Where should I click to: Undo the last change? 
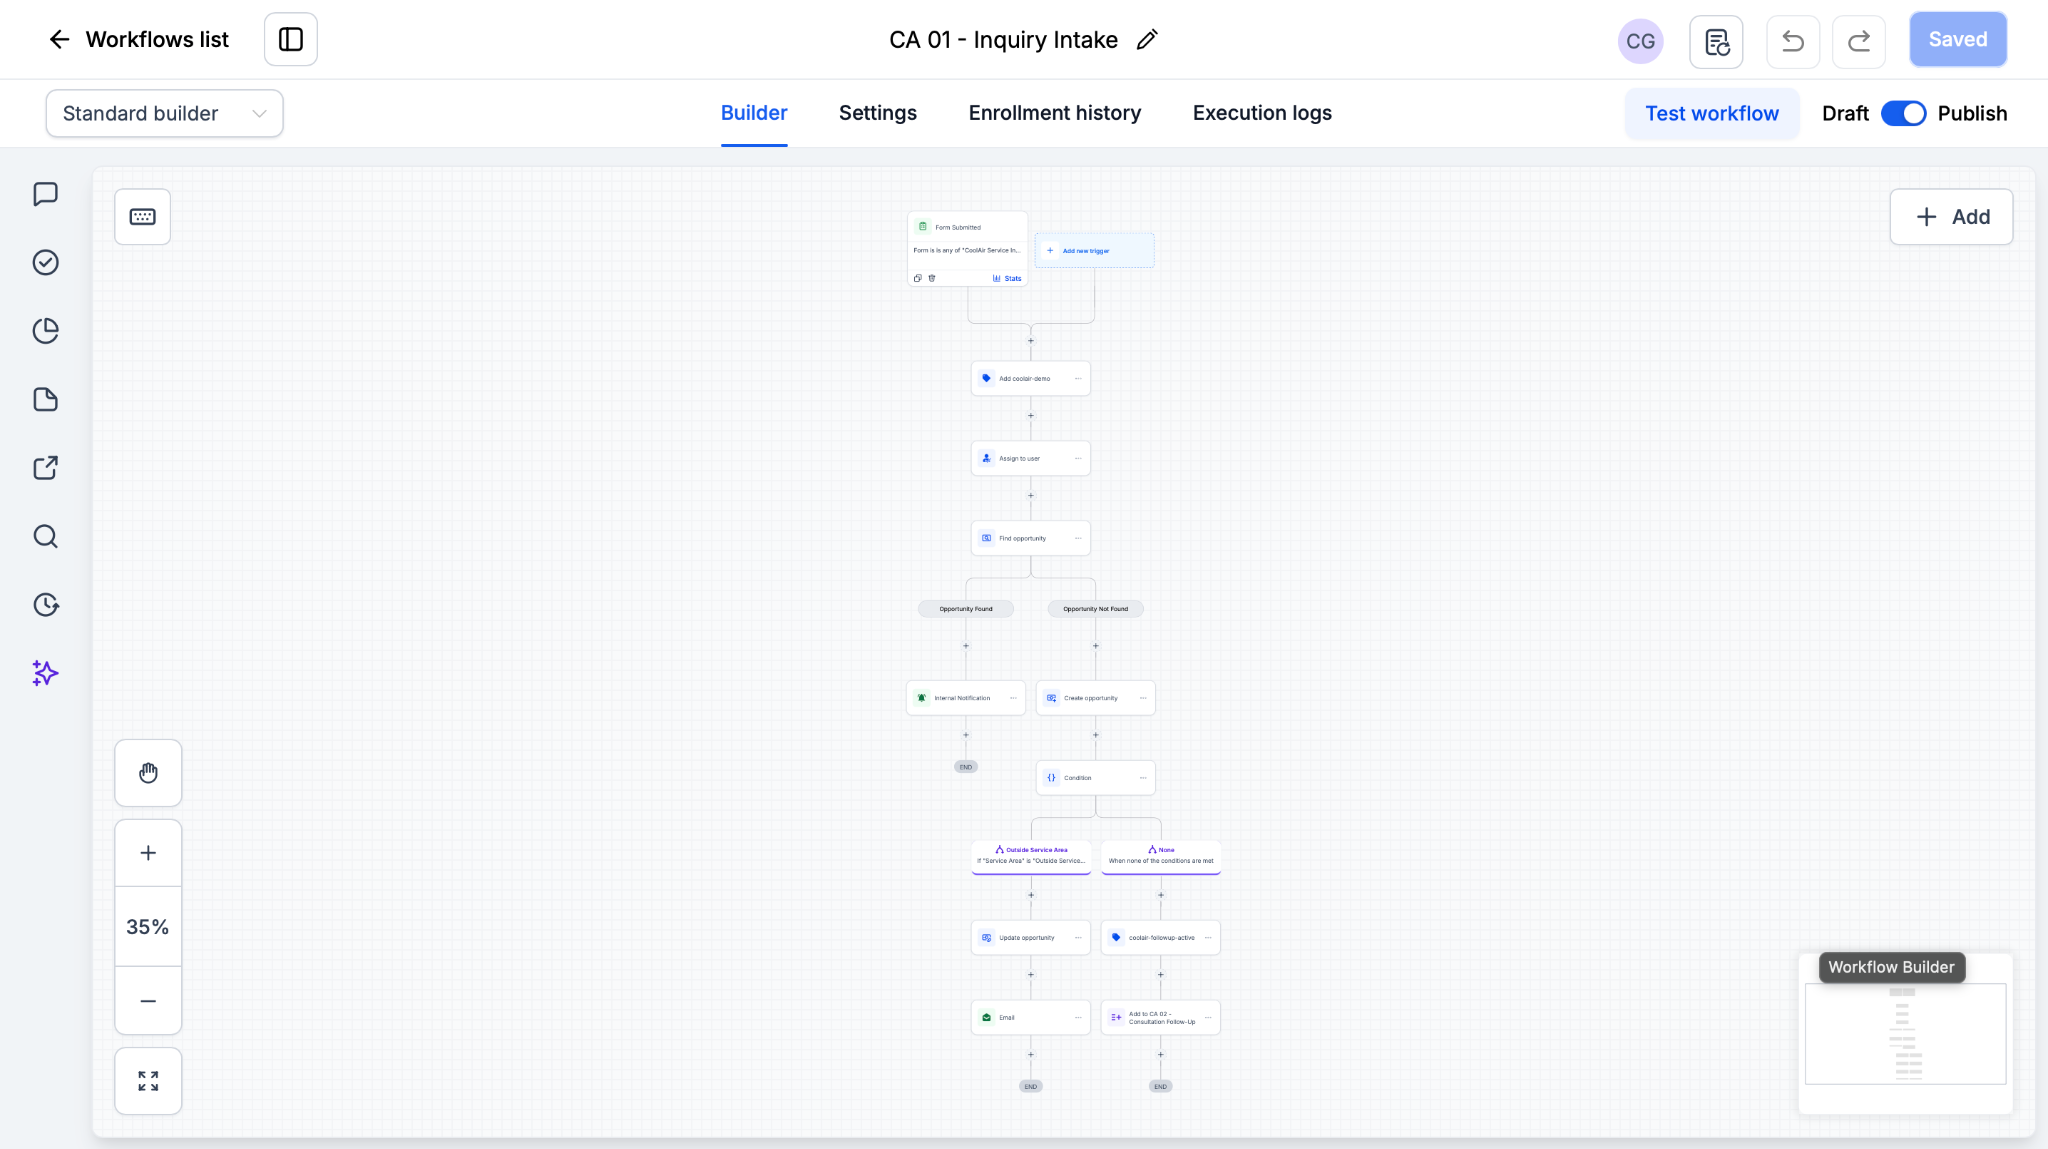pos(1793,41)
